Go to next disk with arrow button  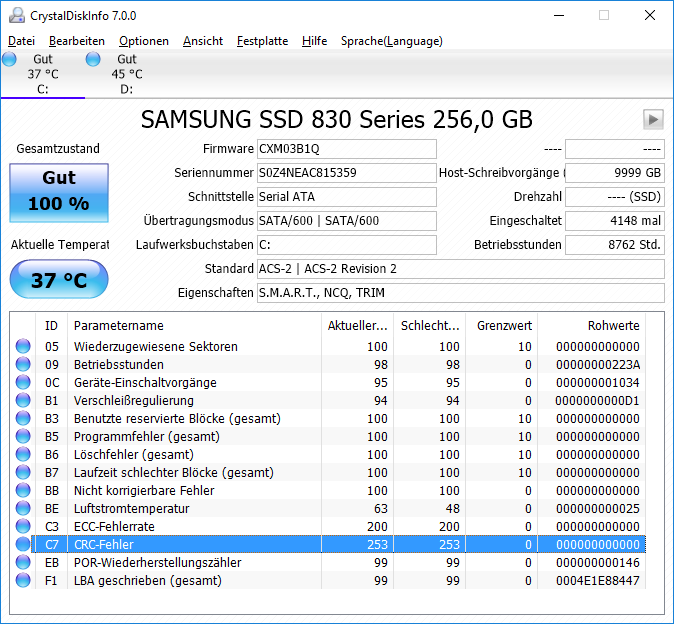[x=653, y=119]
